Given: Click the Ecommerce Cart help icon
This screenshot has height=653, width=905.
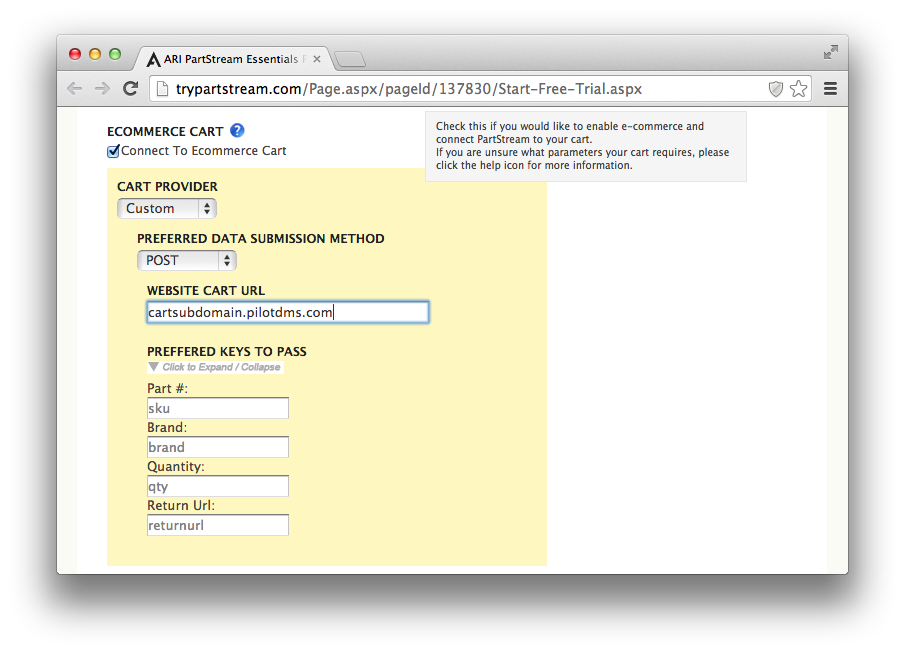Looking at the screenshot, I should 237,131.
